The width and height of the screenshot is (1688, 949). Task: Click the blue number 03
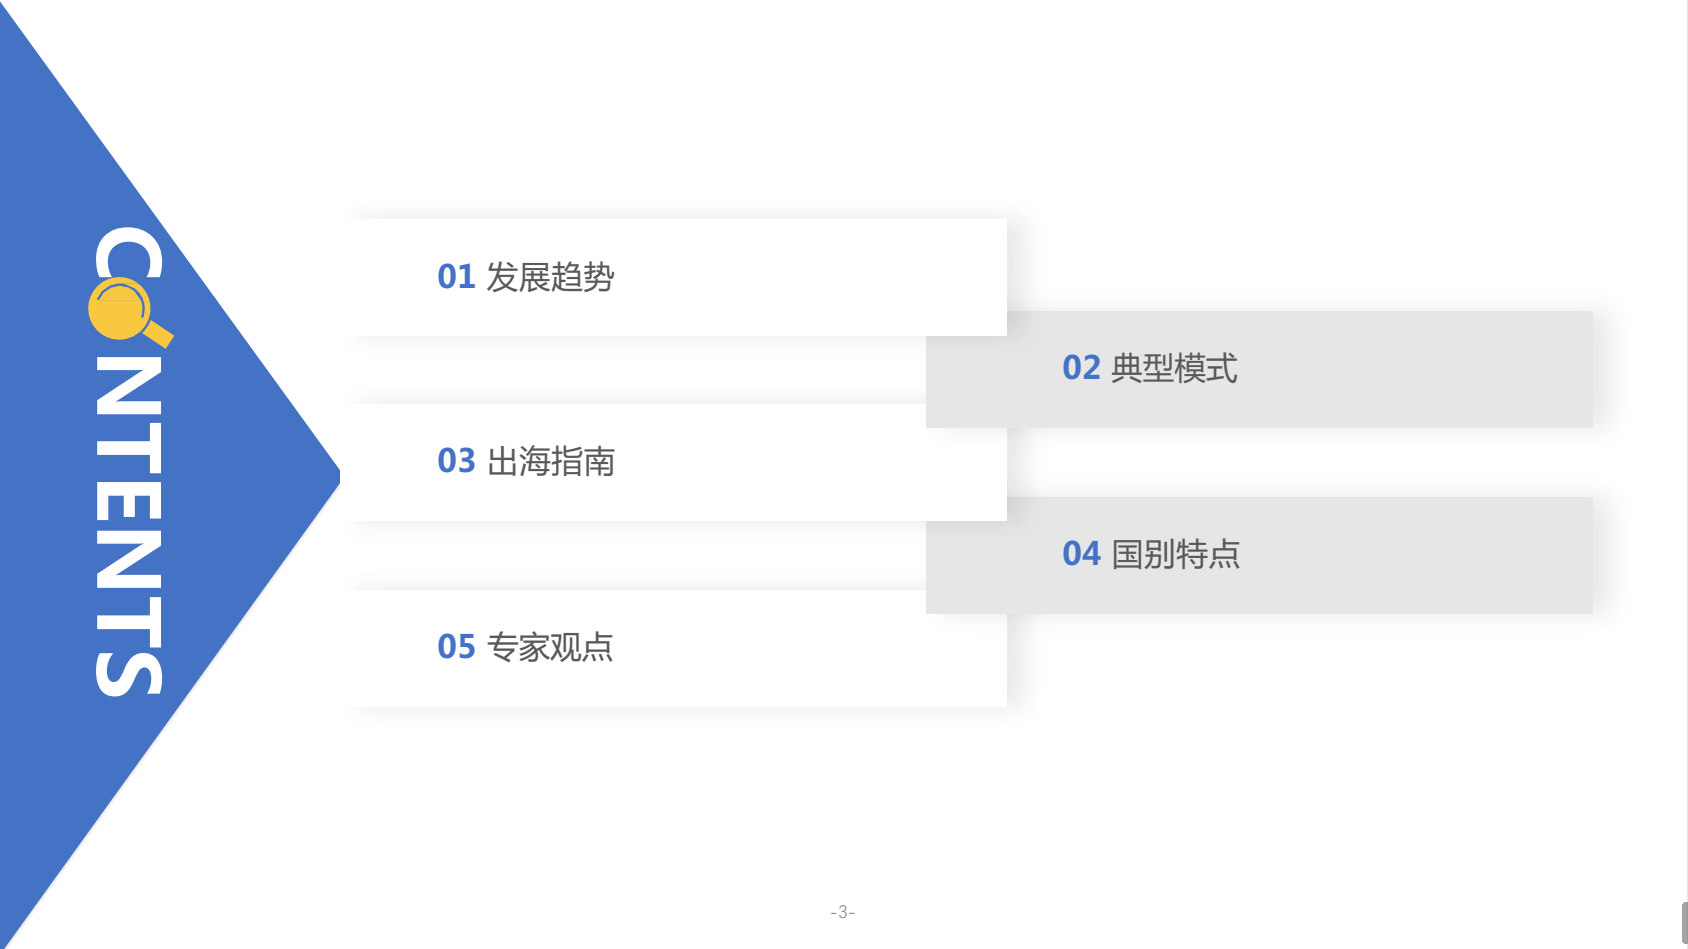[x=456, y=461]
